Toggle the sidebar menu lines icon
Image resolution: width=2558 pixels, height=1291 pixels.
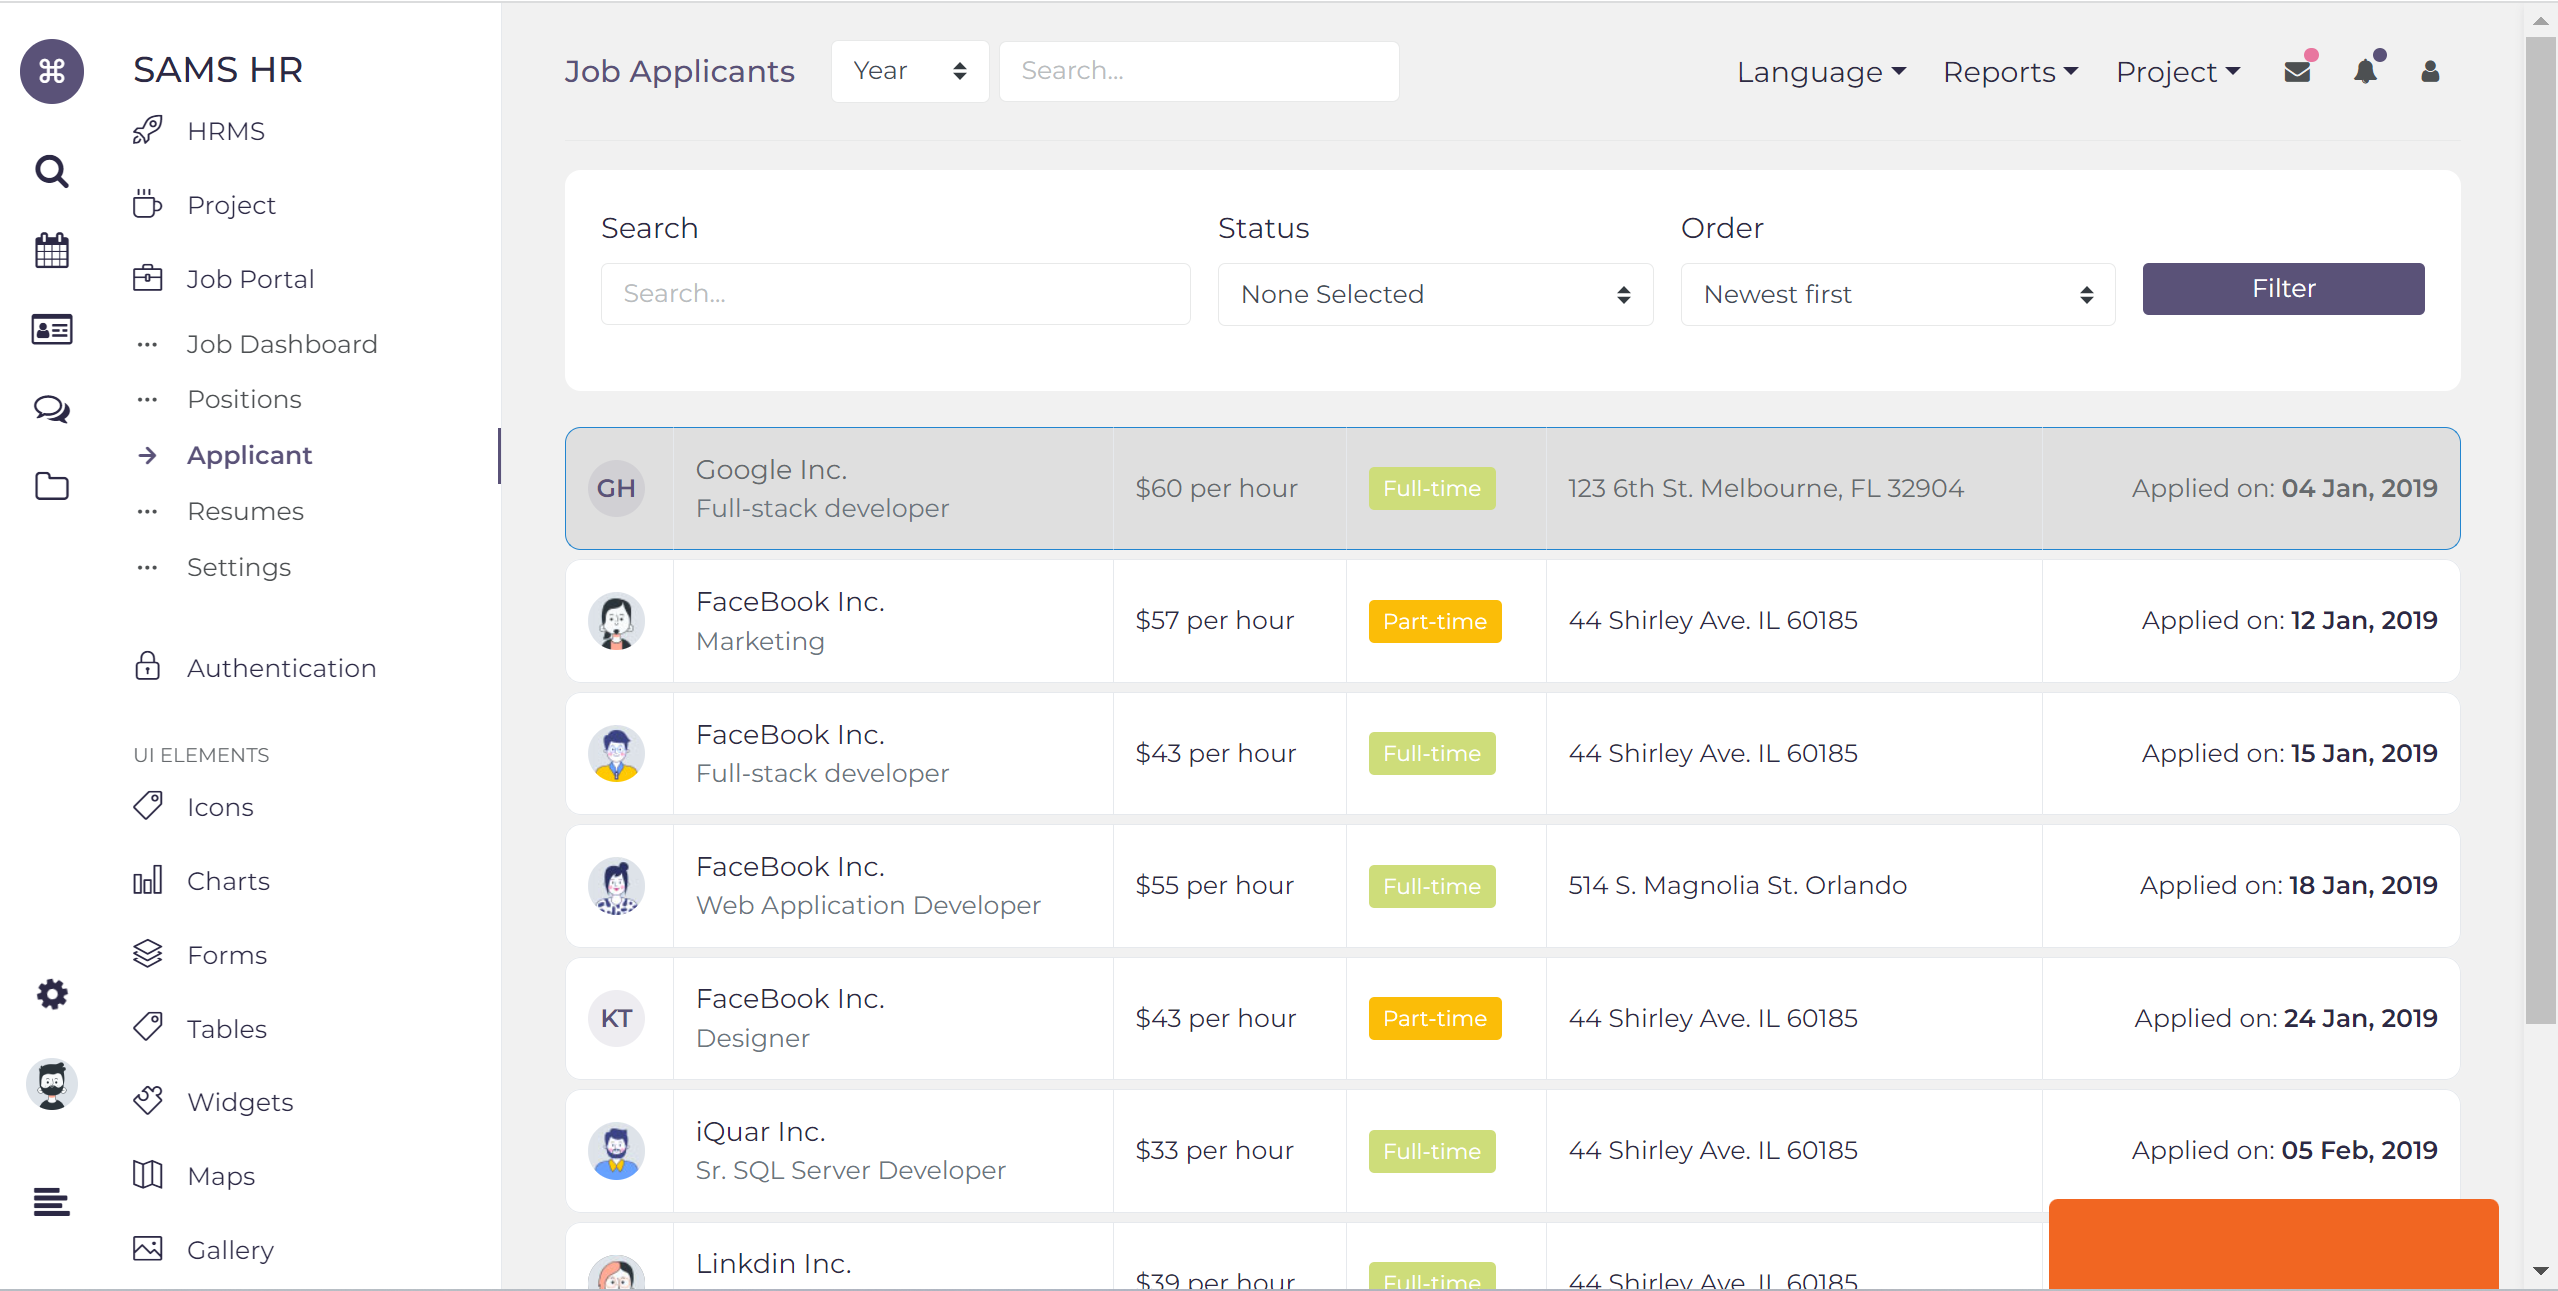tap(52, 1201)
